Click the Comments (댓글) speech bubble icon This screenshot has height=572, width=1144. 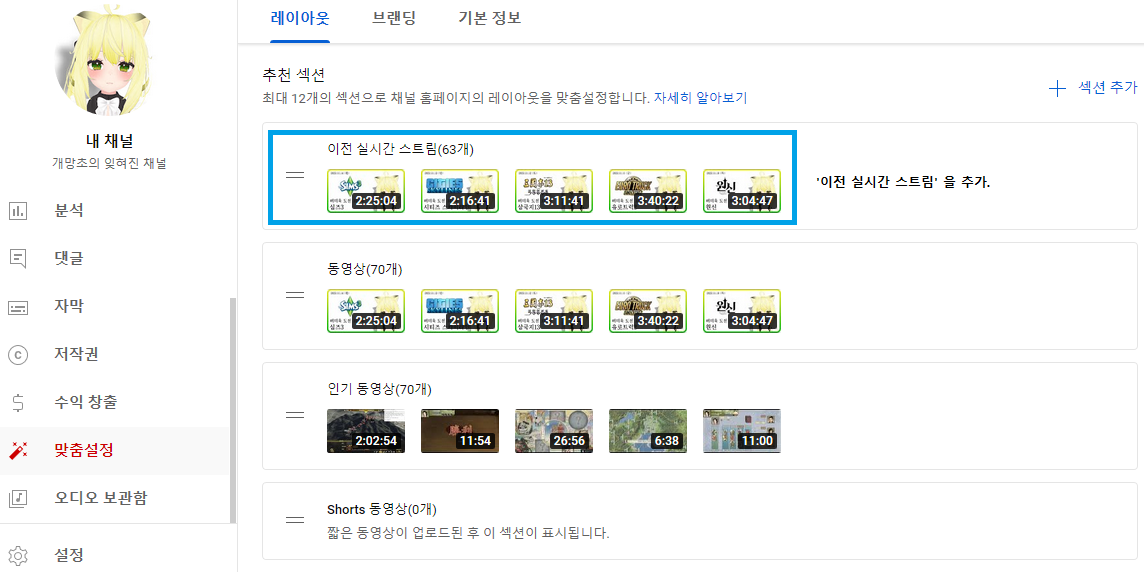pos(18,258)
